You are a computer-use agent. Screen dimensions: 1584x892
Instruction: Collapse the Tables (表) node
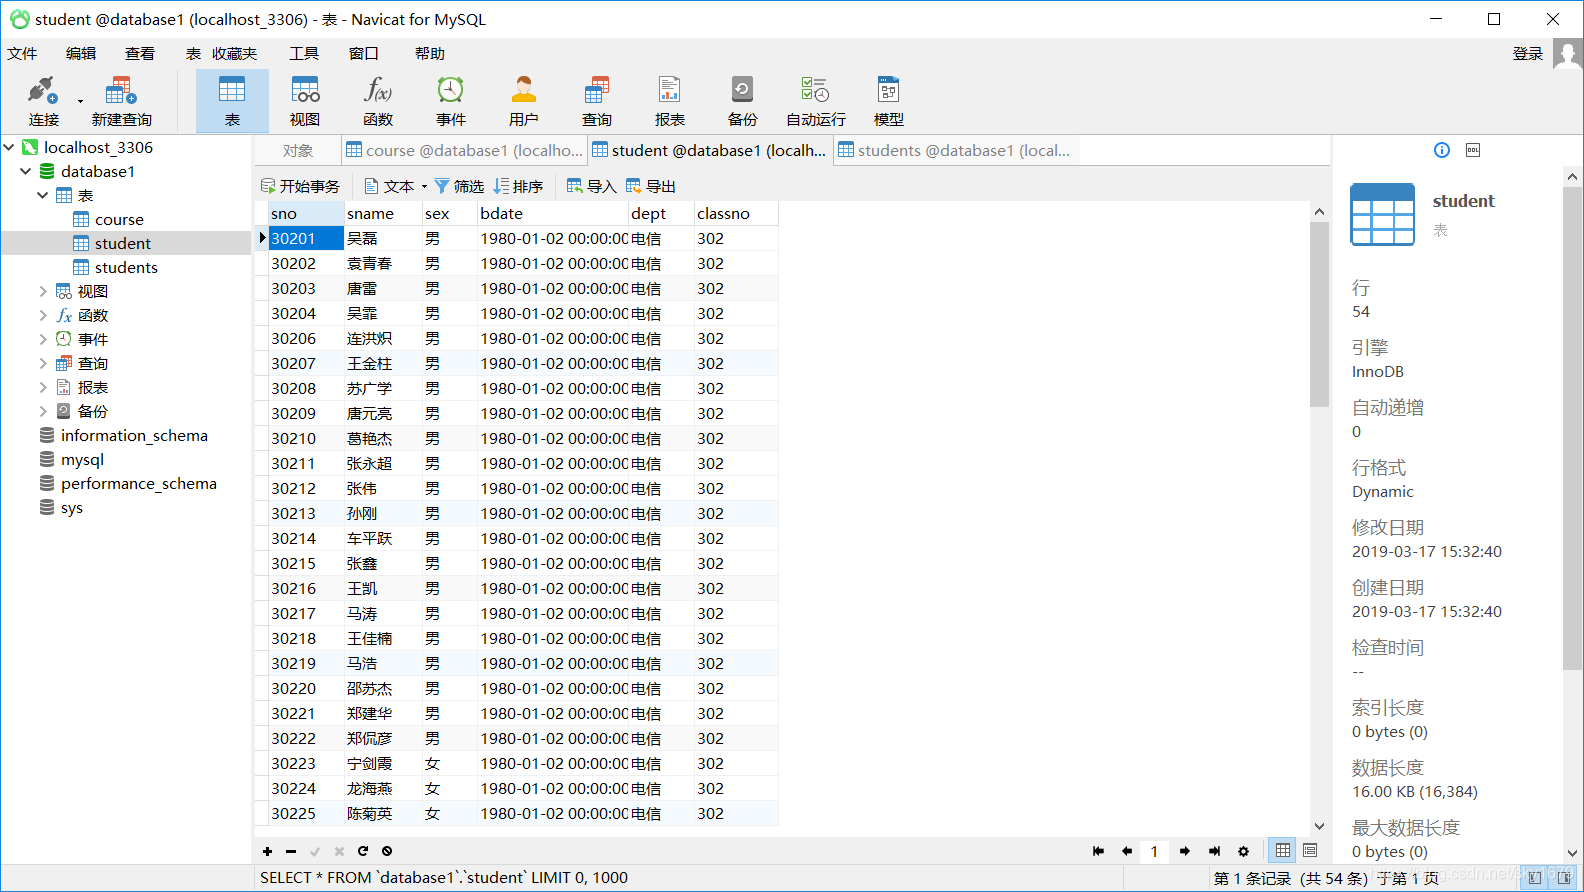point(43,195)
